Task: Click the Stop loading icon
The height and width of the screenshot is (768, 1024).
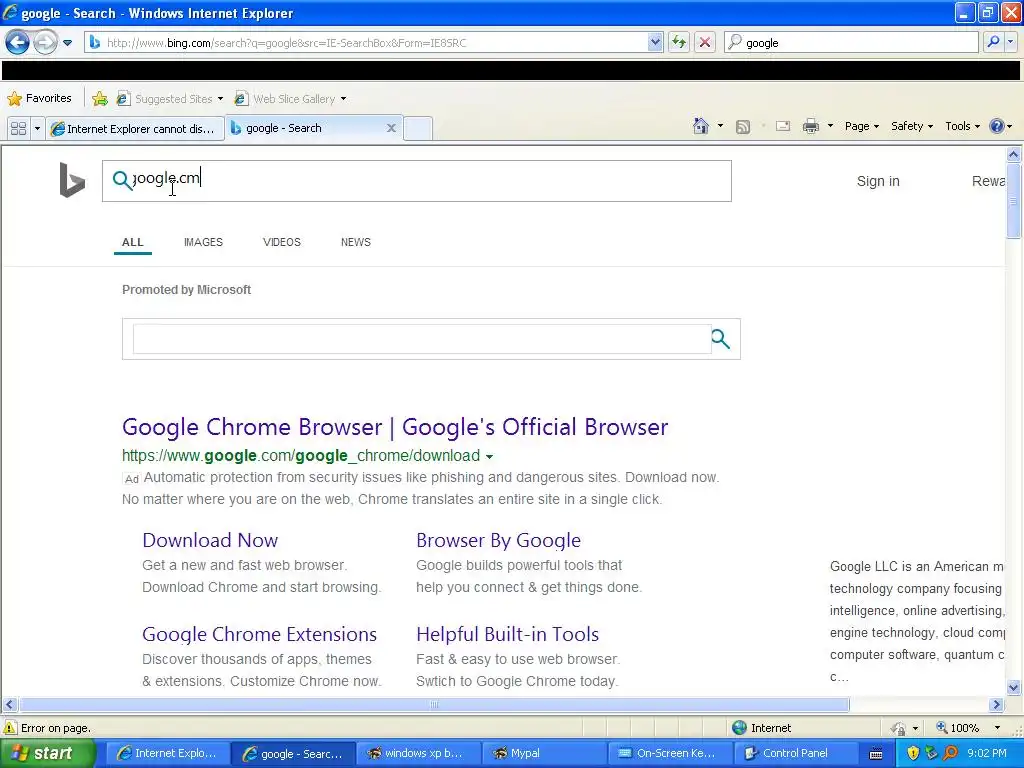Action: 705,42
